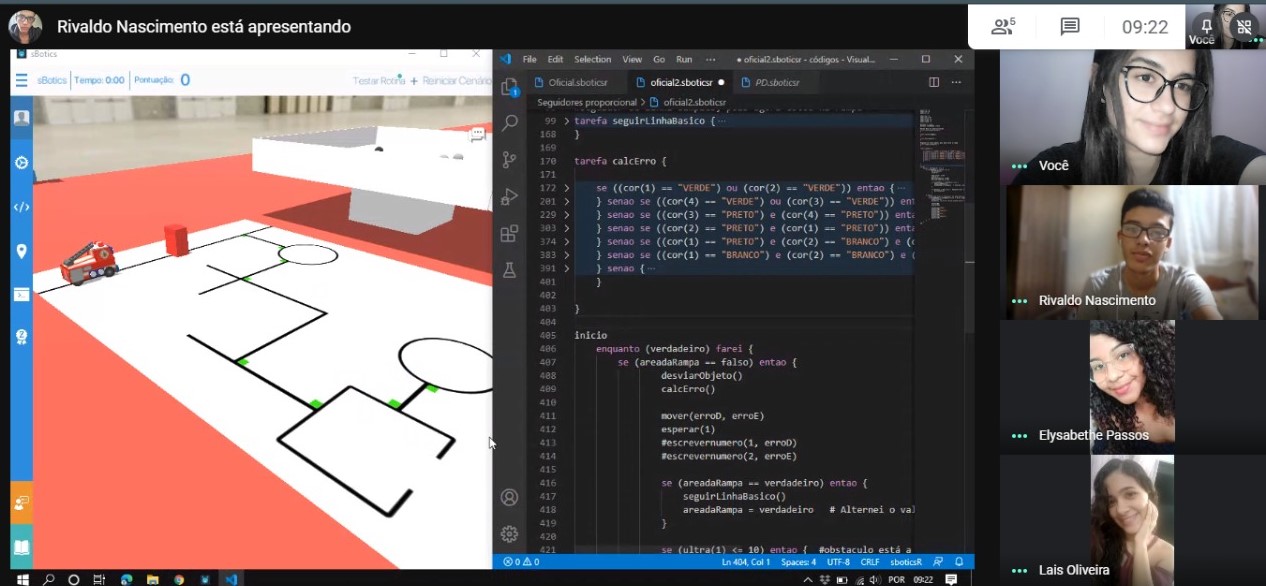Open VS Code Source Control view

(510, 159)
